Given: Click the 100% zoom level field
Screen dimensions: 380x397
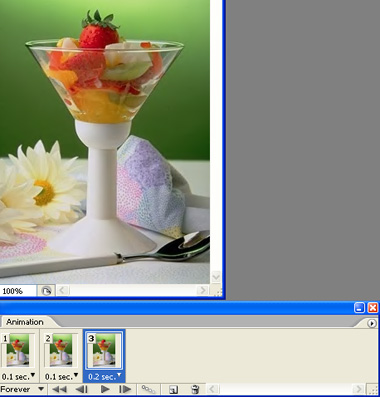Looking at the screenshot, I should pyautogui.click(x=18, y=291).
